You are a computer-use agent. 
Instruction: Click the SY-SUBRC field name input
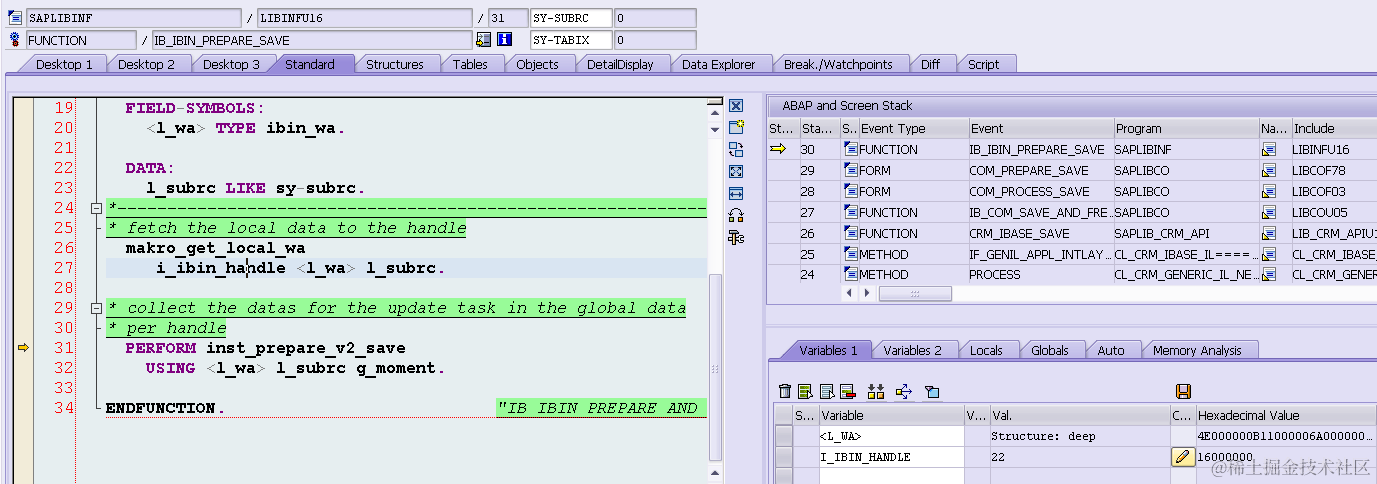(570, 18)
